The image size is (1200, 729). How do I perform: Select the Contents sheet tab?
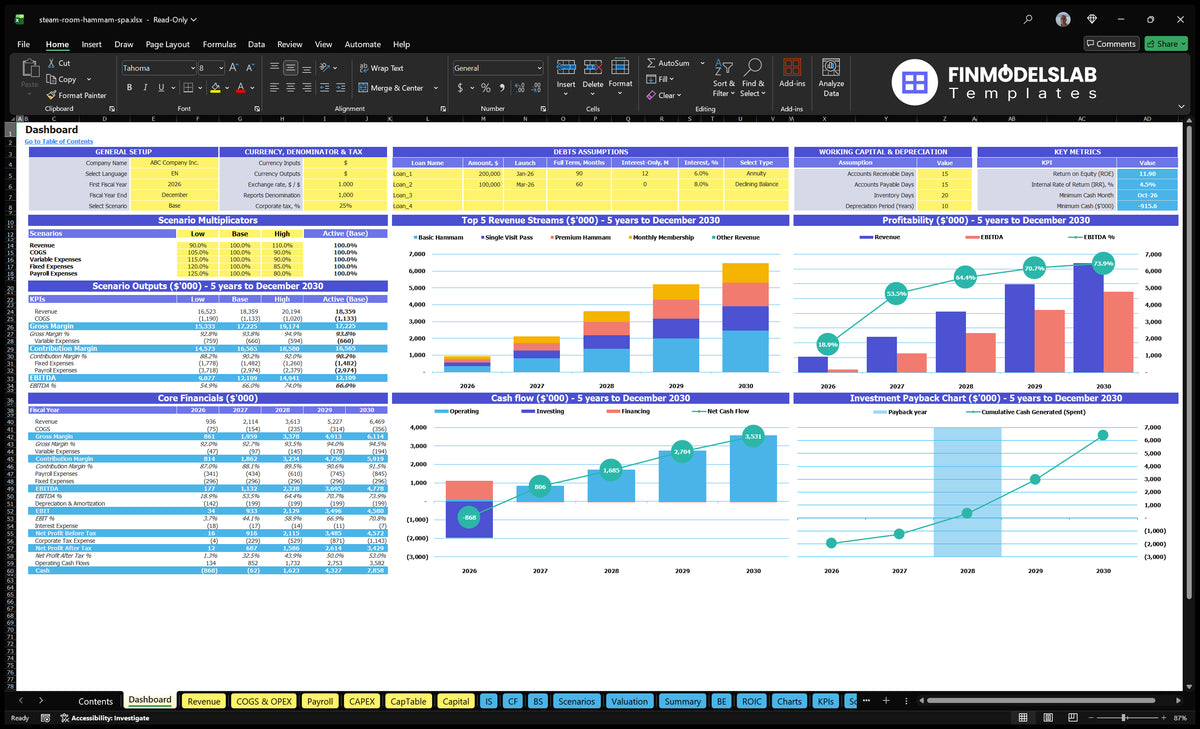tap(96, 701)
